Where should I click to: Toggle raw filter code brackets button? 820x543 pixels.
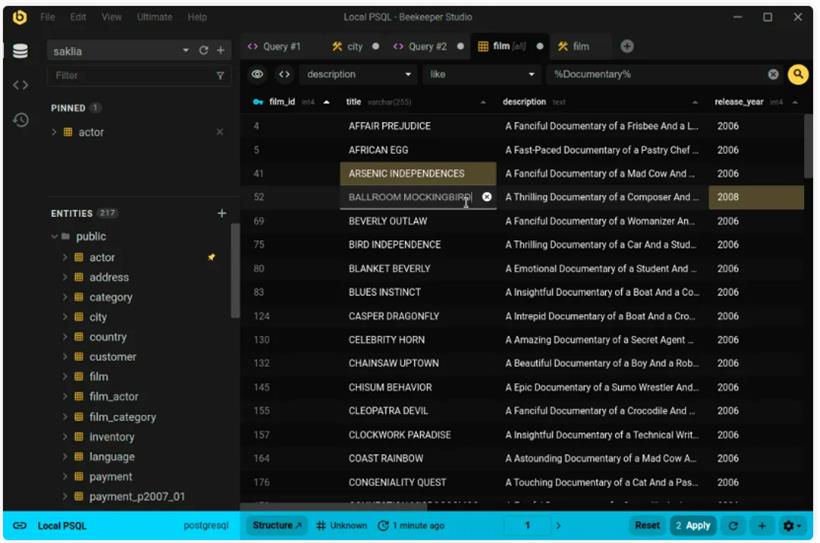coord(284,74)
